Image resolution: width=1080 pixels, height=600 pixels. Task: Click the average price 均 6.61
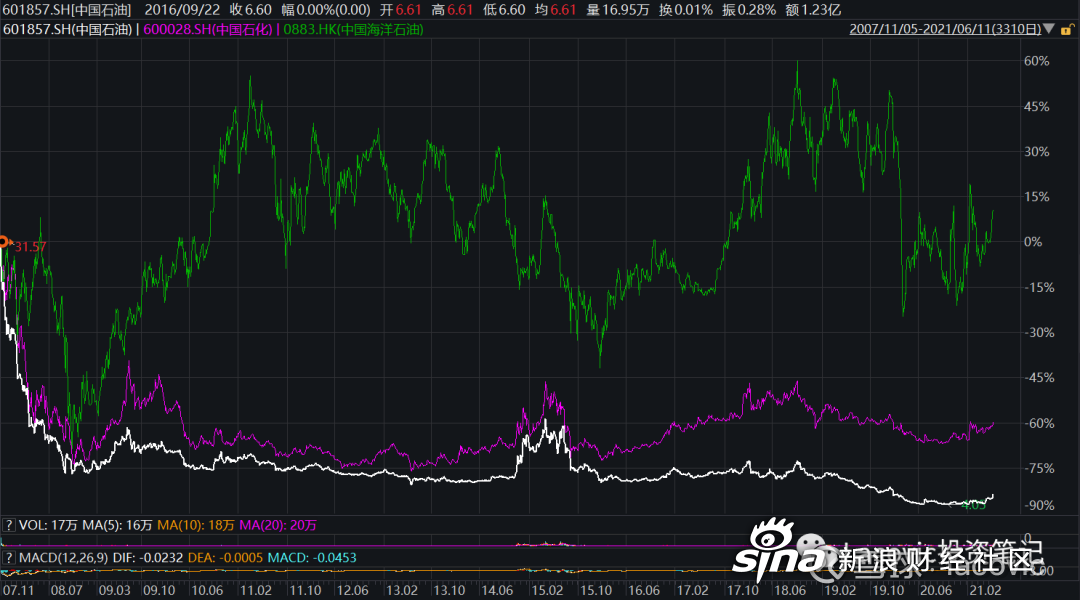coord(555,10)
